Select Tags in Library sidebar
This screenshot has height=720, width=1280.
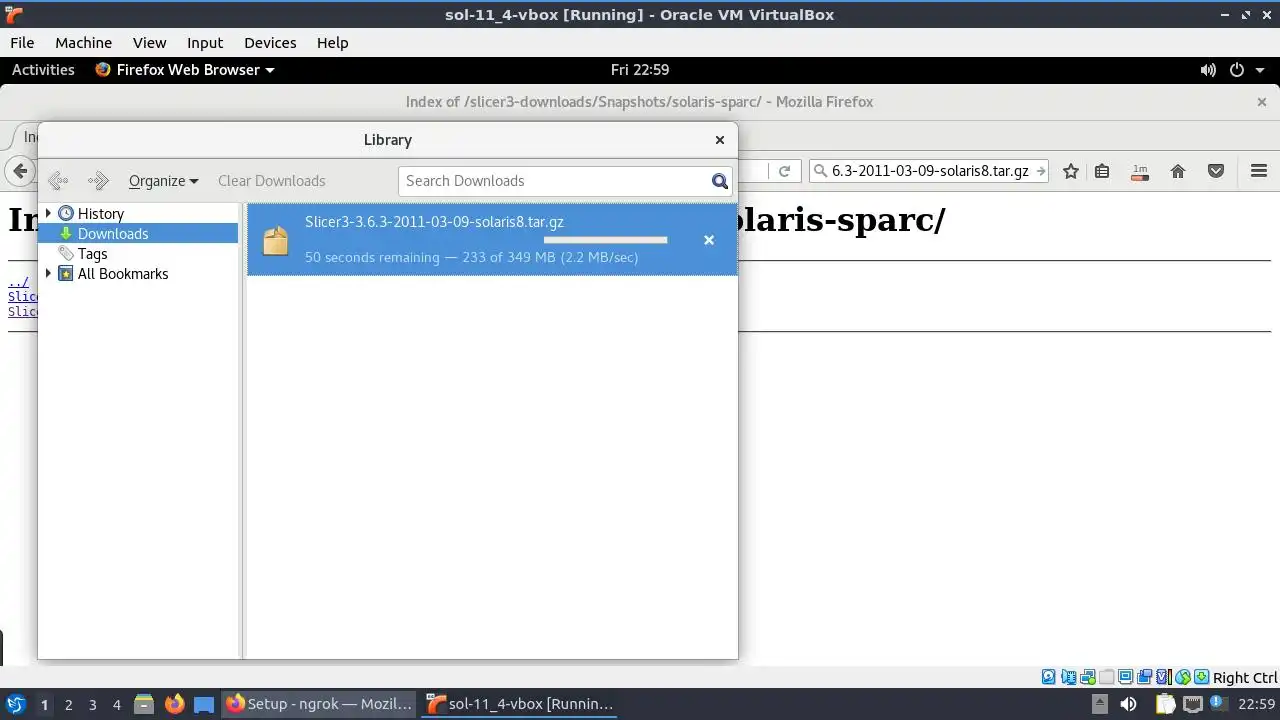click(92, 253)
